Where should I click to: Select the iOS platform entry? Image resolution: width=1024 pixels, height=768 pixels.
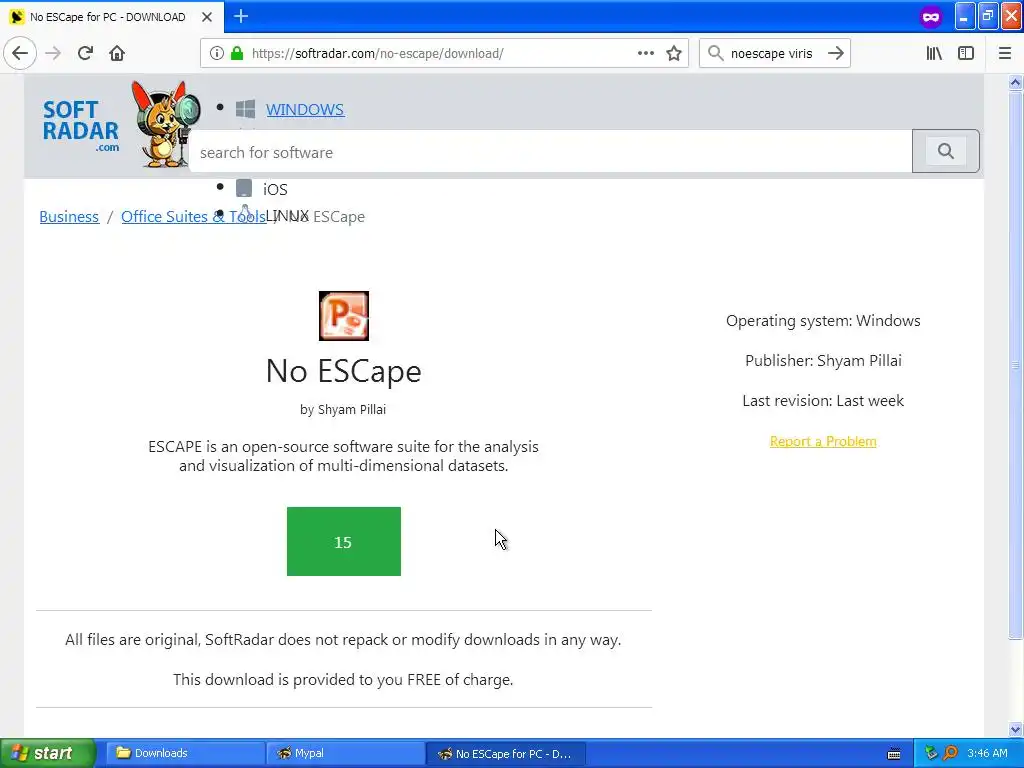coord(275,189)
